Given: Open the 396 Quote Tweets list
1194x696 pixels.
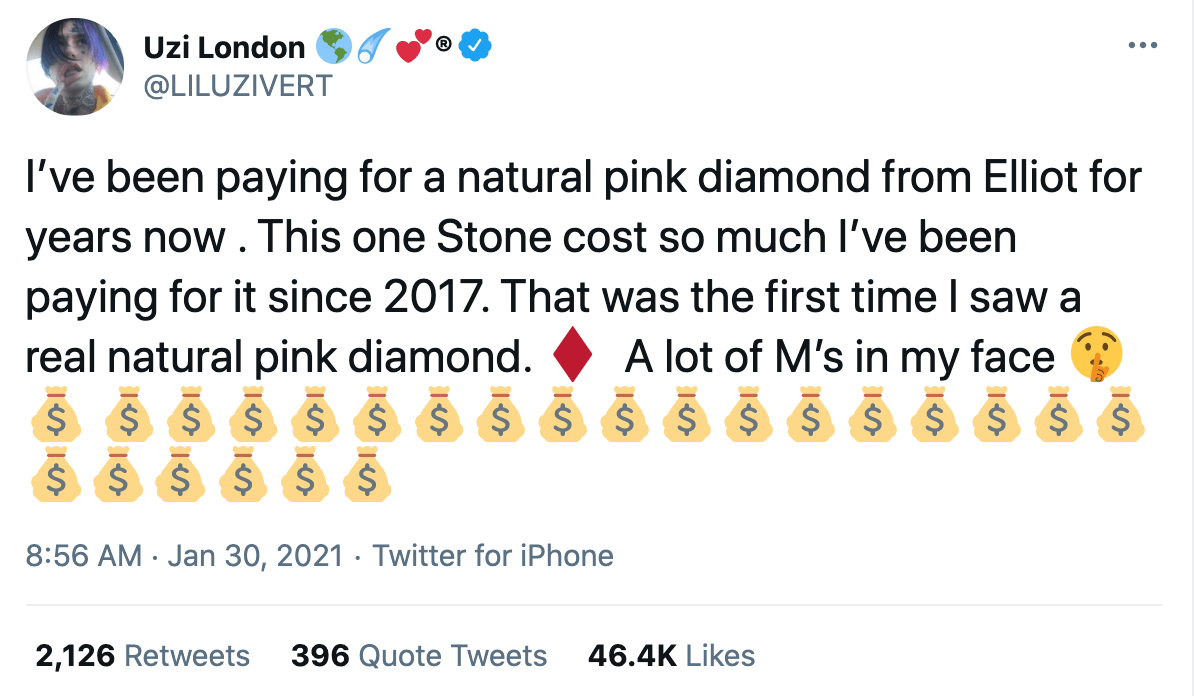Looking at the screenshot, I should click(419, 656).
